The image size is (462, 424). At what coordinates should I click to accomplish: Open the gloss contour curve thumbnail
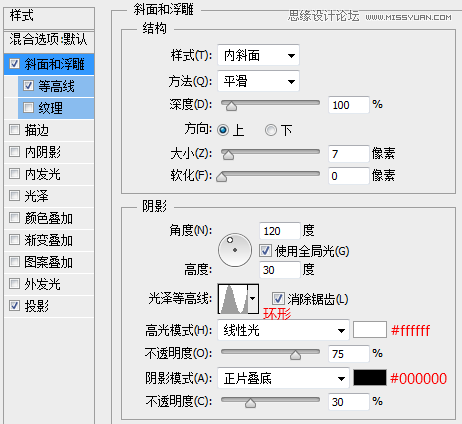click(233, 299)
